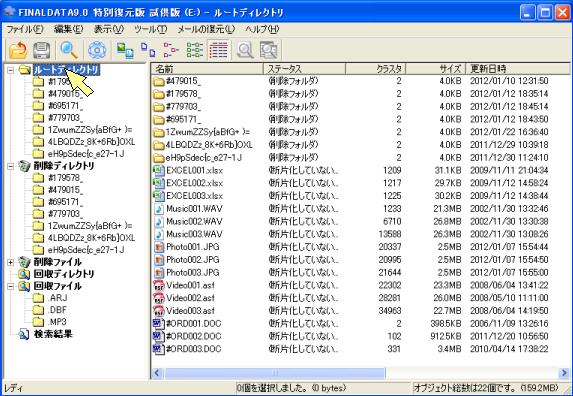Click the find next toolbar icon
The image size is (573, 396).
click(269, 50)
